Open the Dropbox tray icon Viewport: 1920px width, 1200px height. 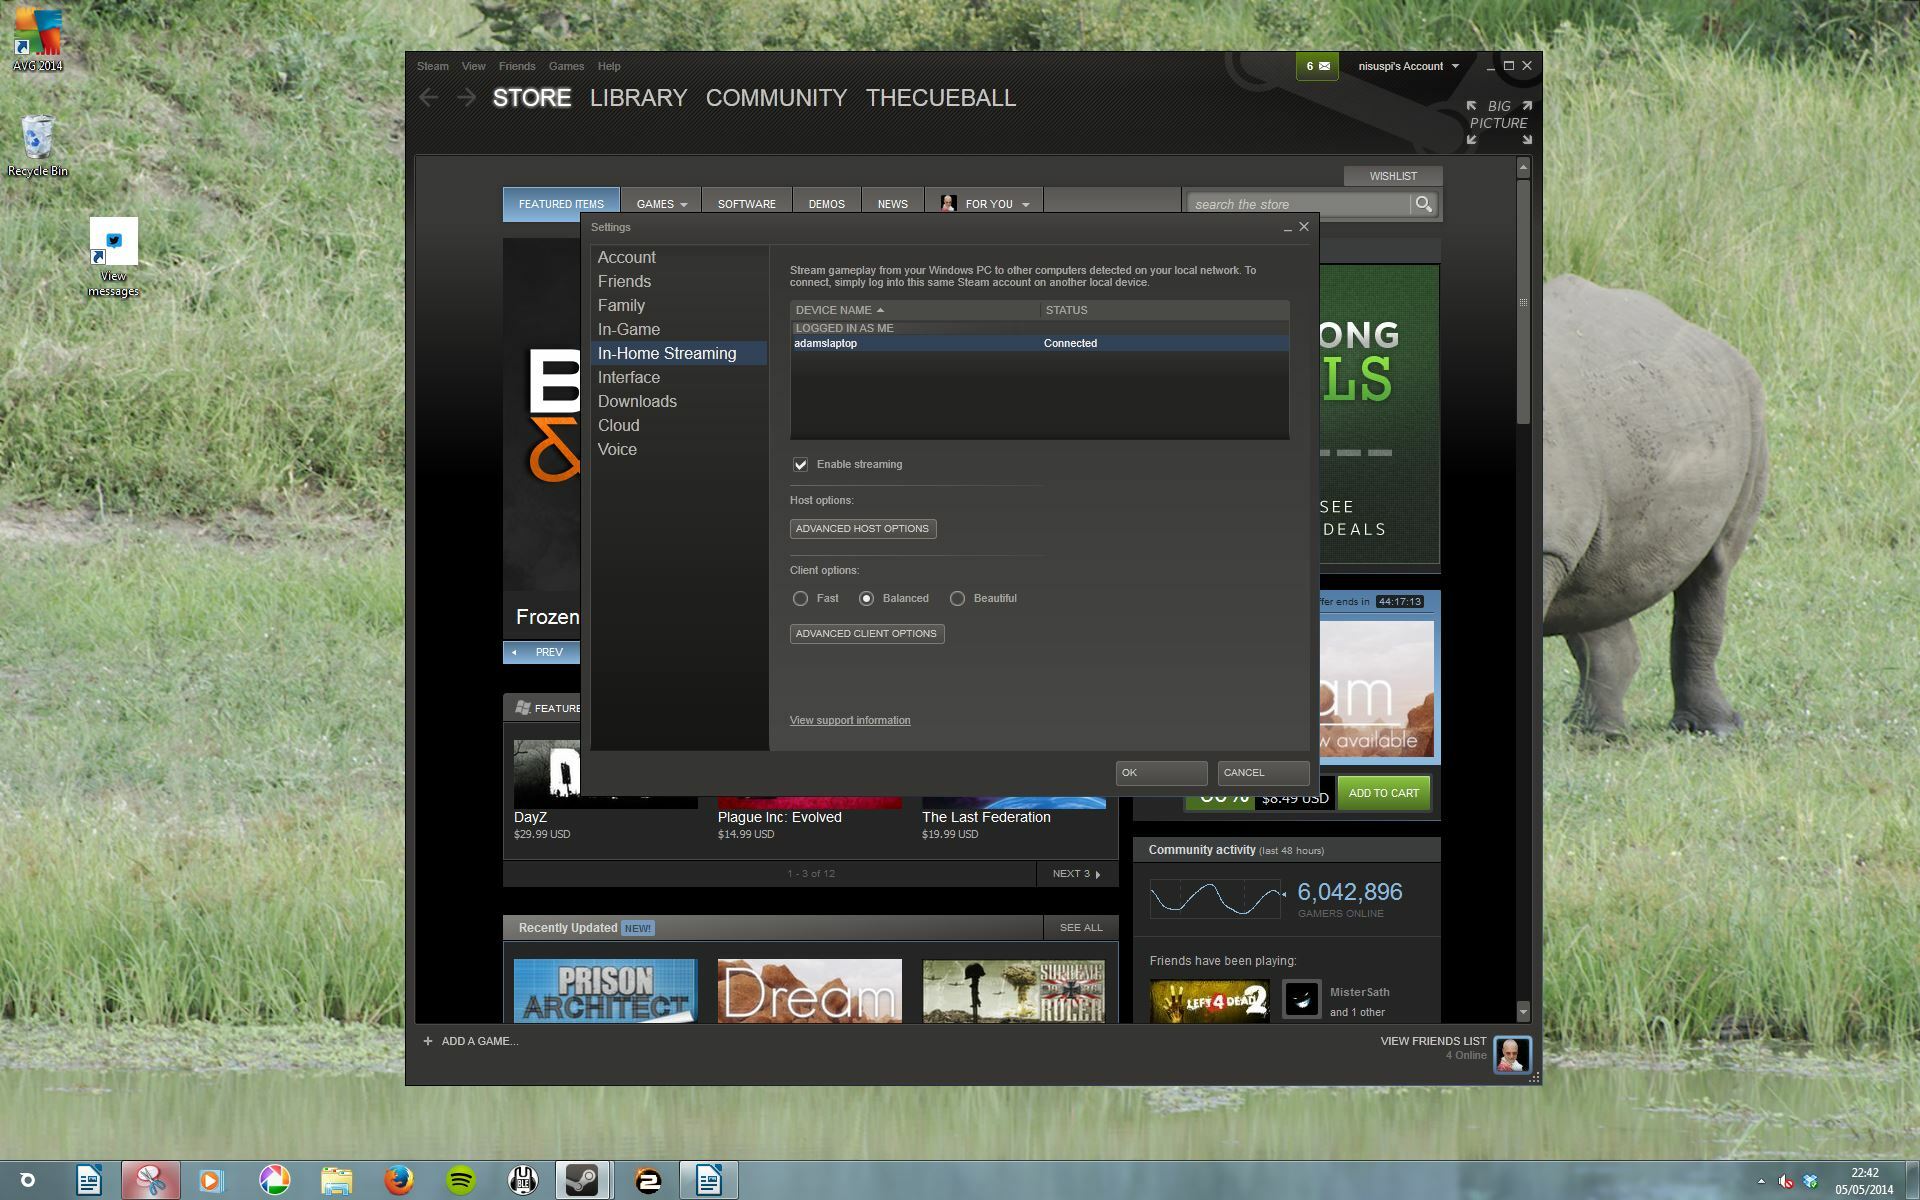coord(1810,1181)
